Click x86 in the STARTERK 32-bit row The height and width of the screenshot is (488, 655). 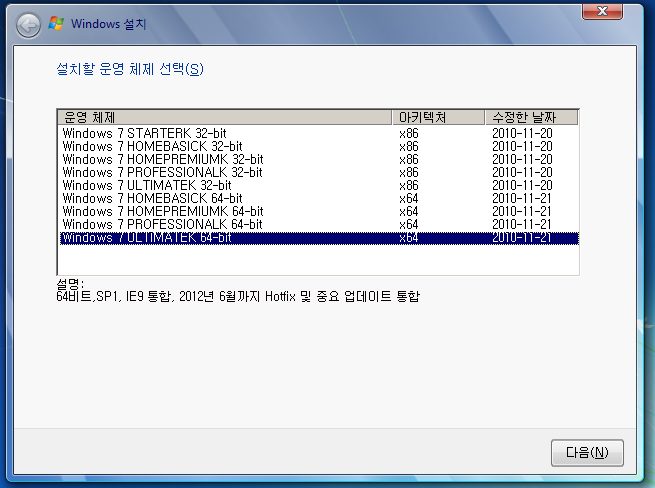point(409,133)
